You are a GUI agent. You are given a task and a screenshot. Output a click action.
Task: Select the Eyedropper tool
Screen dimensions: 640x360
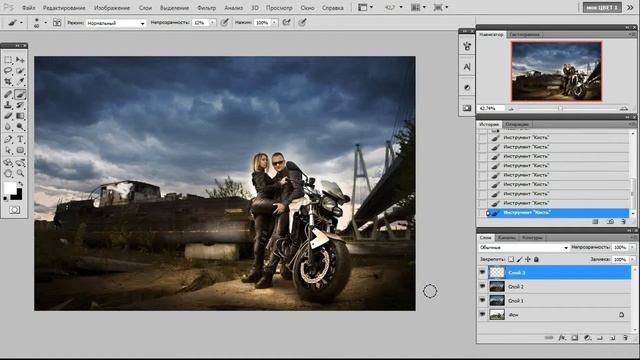coord(20,82)
